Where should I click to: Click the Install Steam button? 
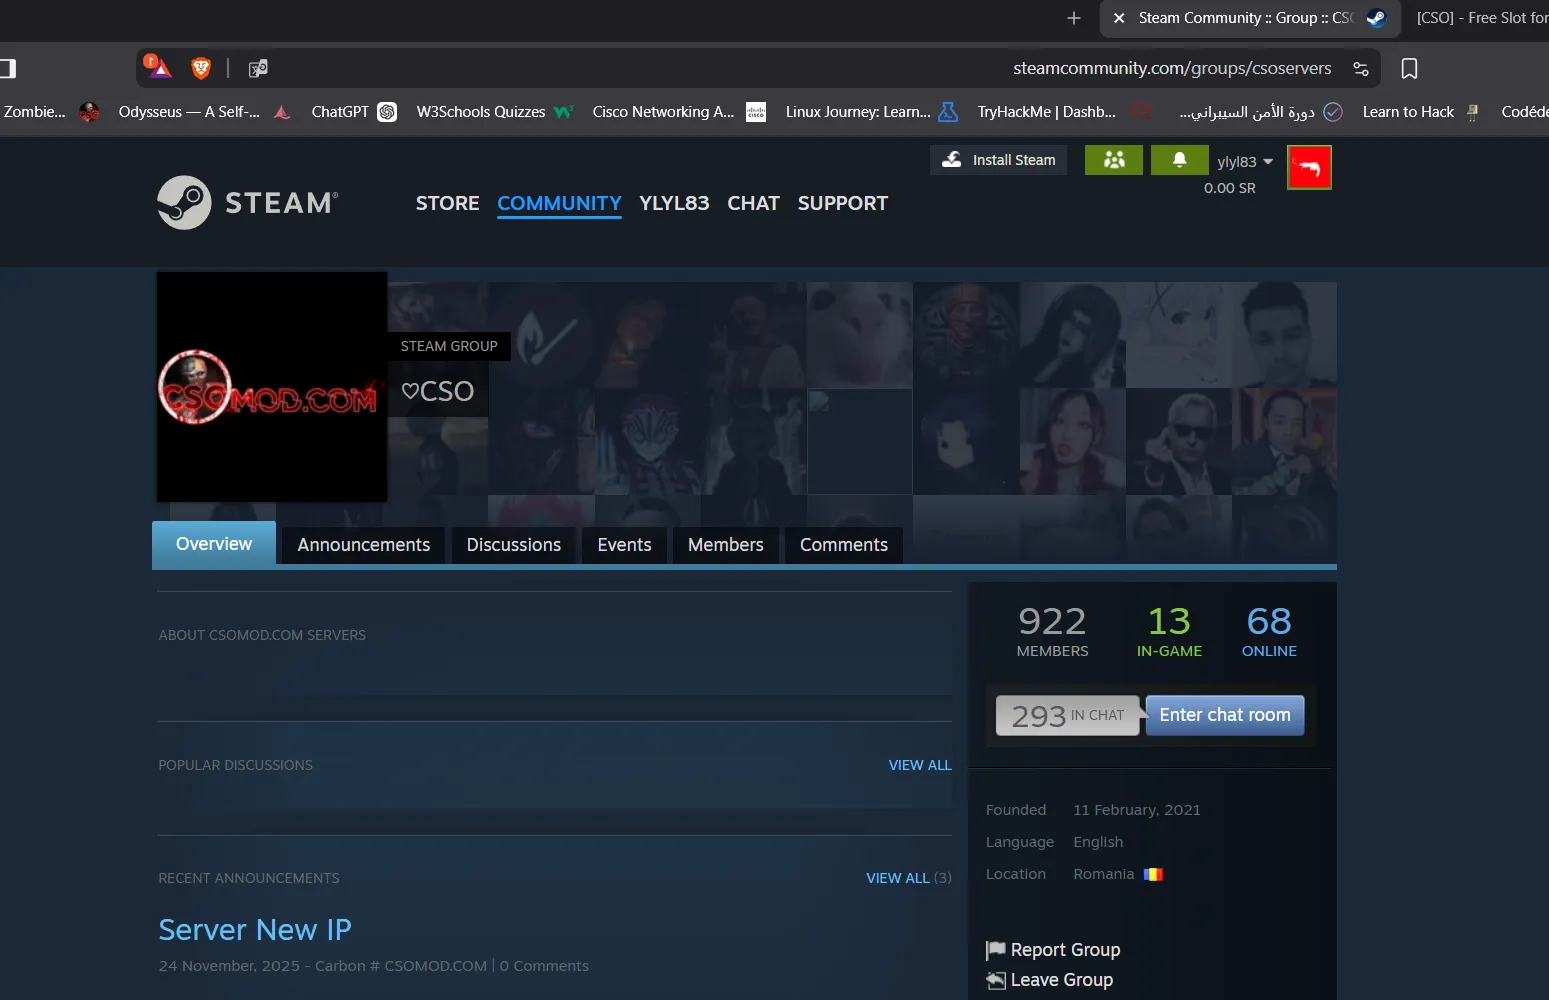click(x=999, y=160)
